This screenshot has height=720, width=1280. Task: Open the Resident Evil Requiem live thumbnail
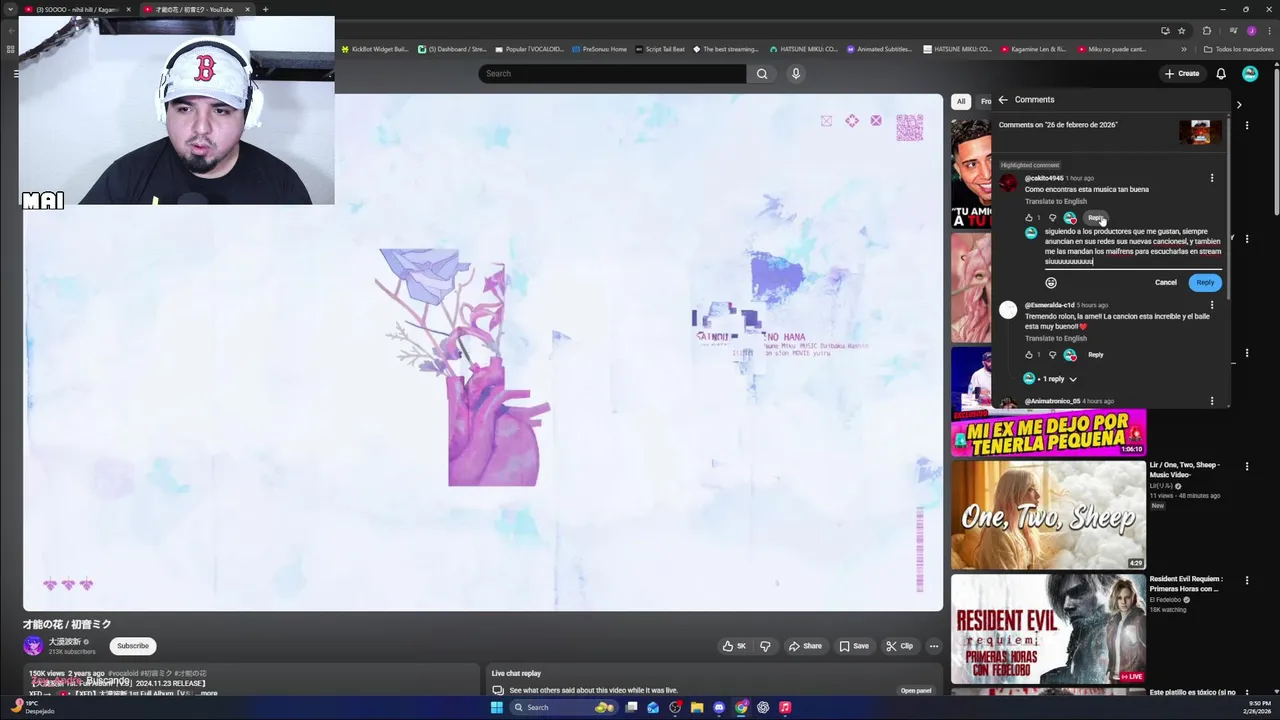[1048, 628]
